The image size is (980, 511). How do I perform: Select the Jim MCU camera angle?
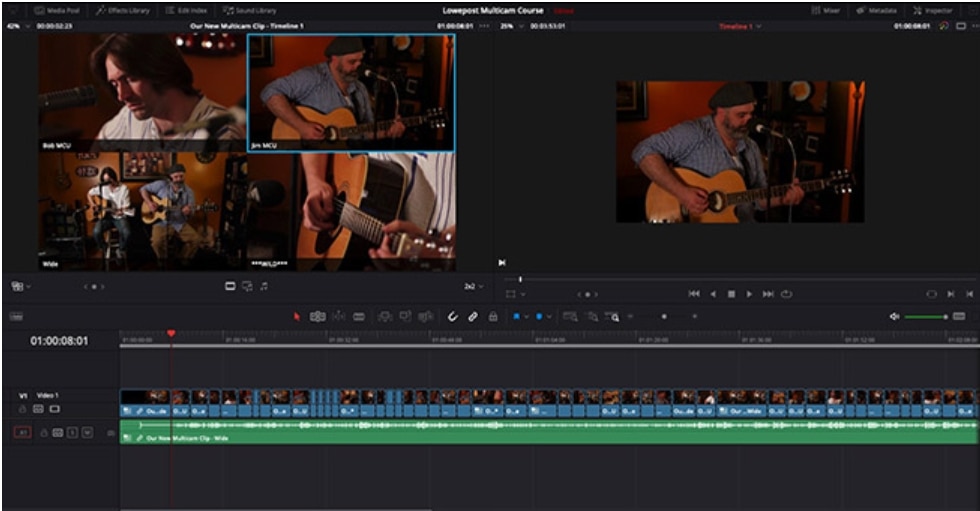click(351, 93)
